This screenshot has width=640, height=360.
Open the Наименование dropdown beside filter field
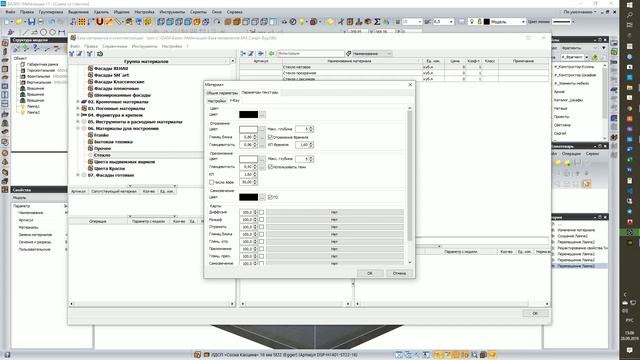pyautogui.click(x=372, y=53)
